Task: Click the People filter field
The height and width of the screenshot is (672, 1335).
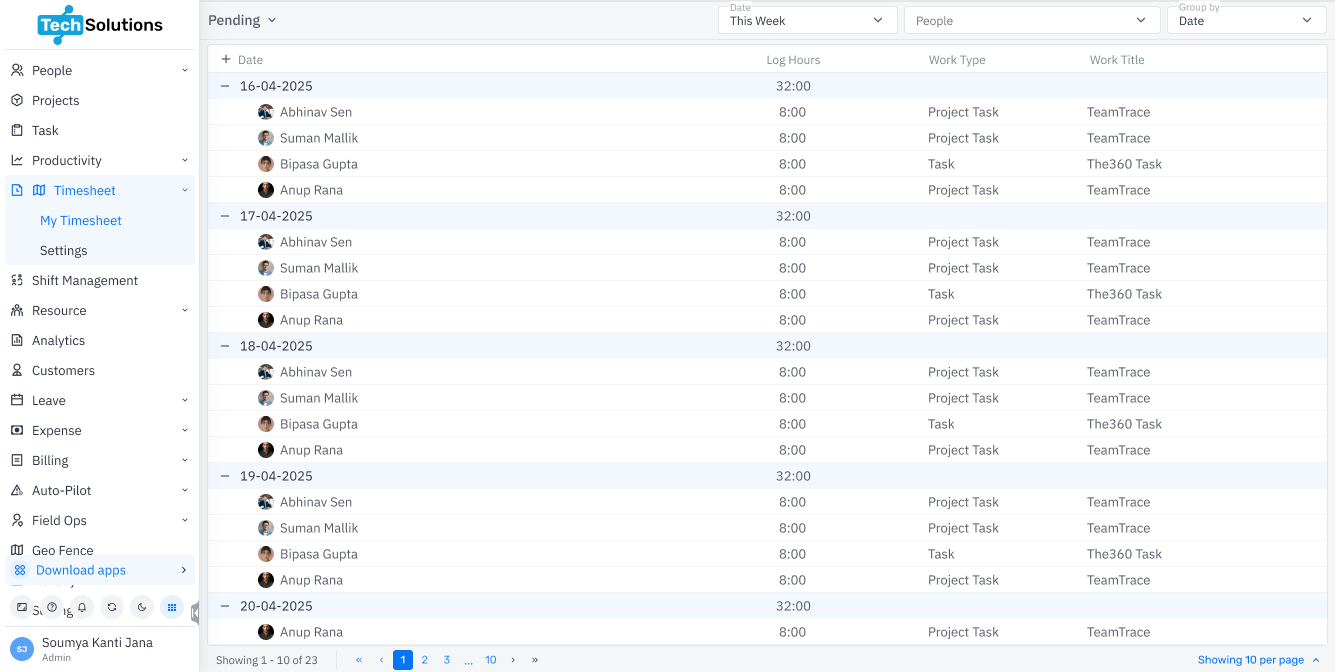Action: click(1033, 20)
